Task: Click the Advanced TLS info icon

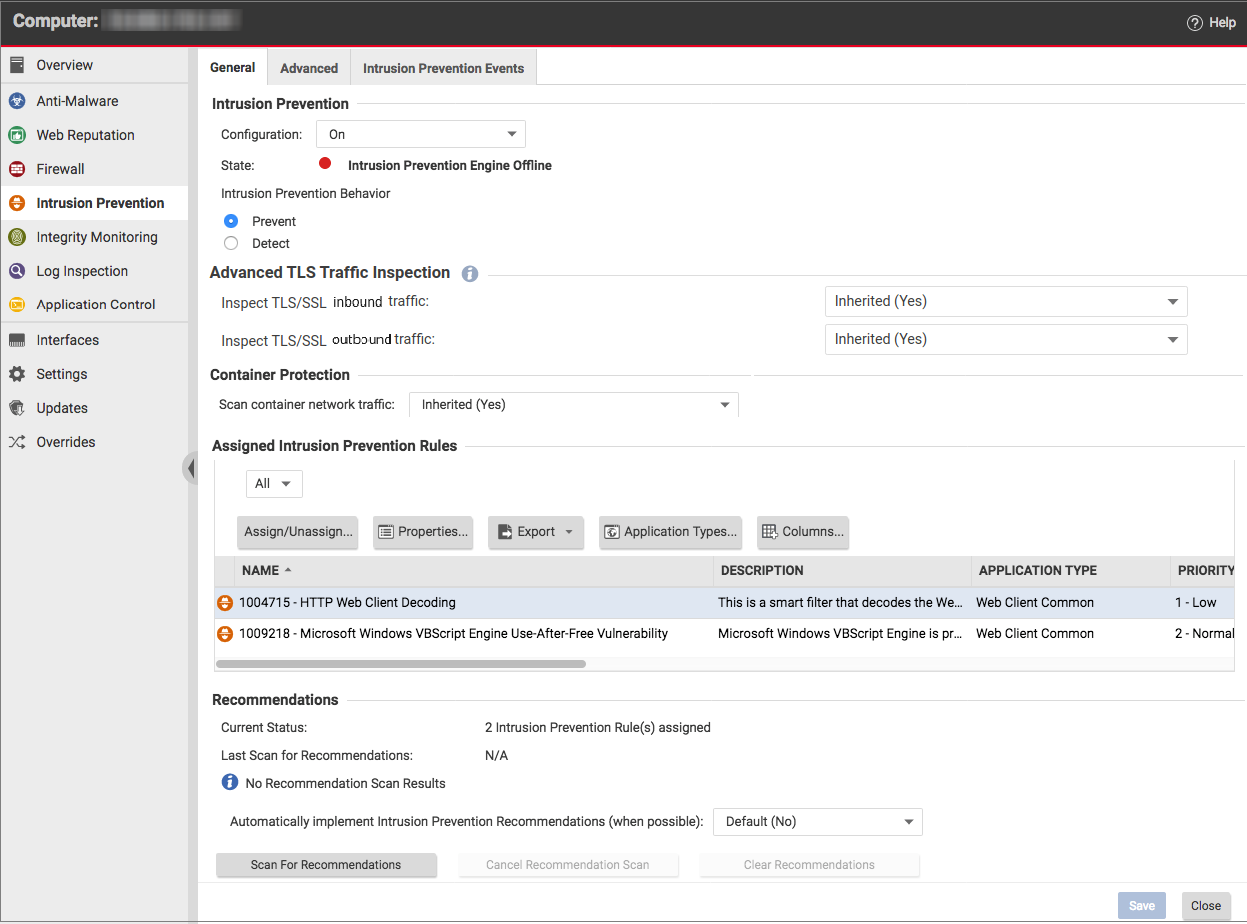Action: (470, 273)
